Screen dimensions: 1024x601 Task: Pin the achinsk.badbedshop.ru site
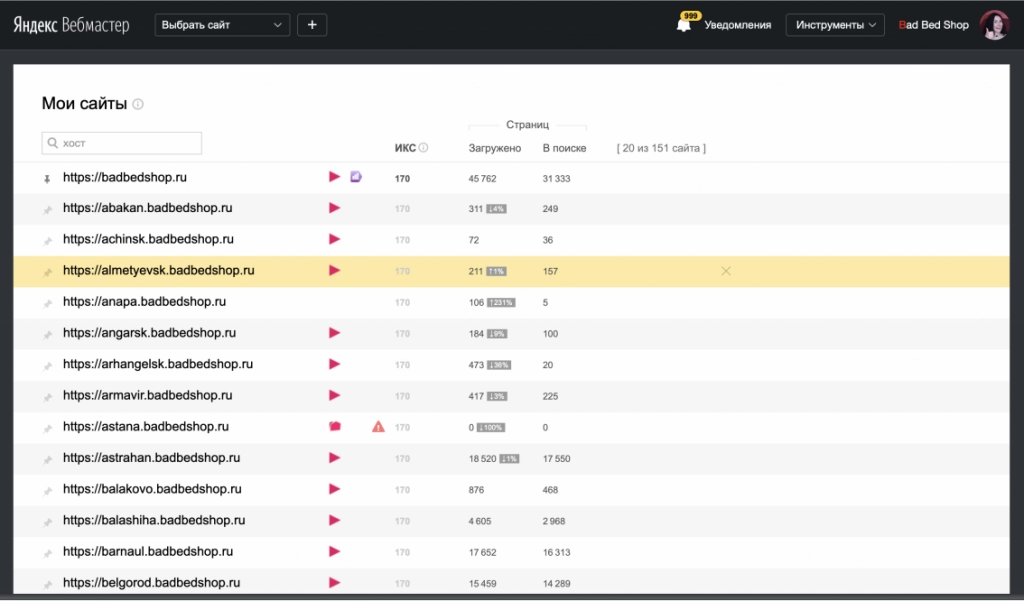47,241
